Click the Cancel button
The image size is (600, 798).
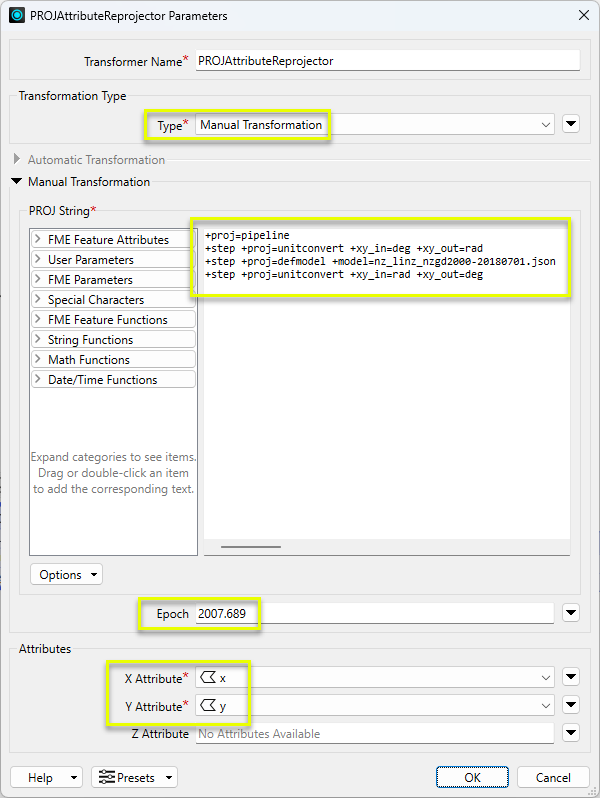(x=553, y=777)
